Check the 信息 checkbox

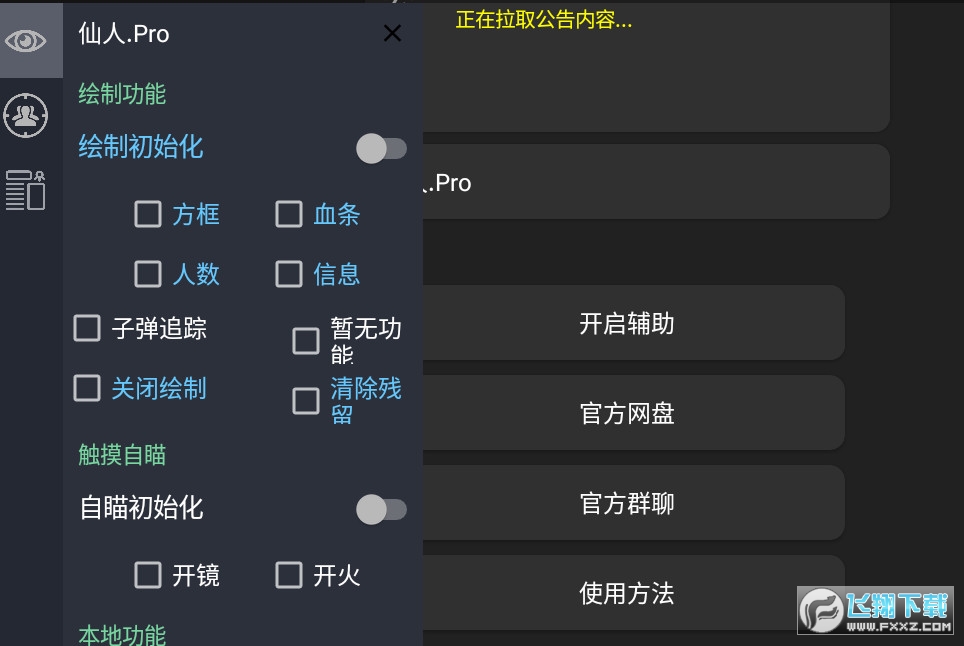click(288, 274)
